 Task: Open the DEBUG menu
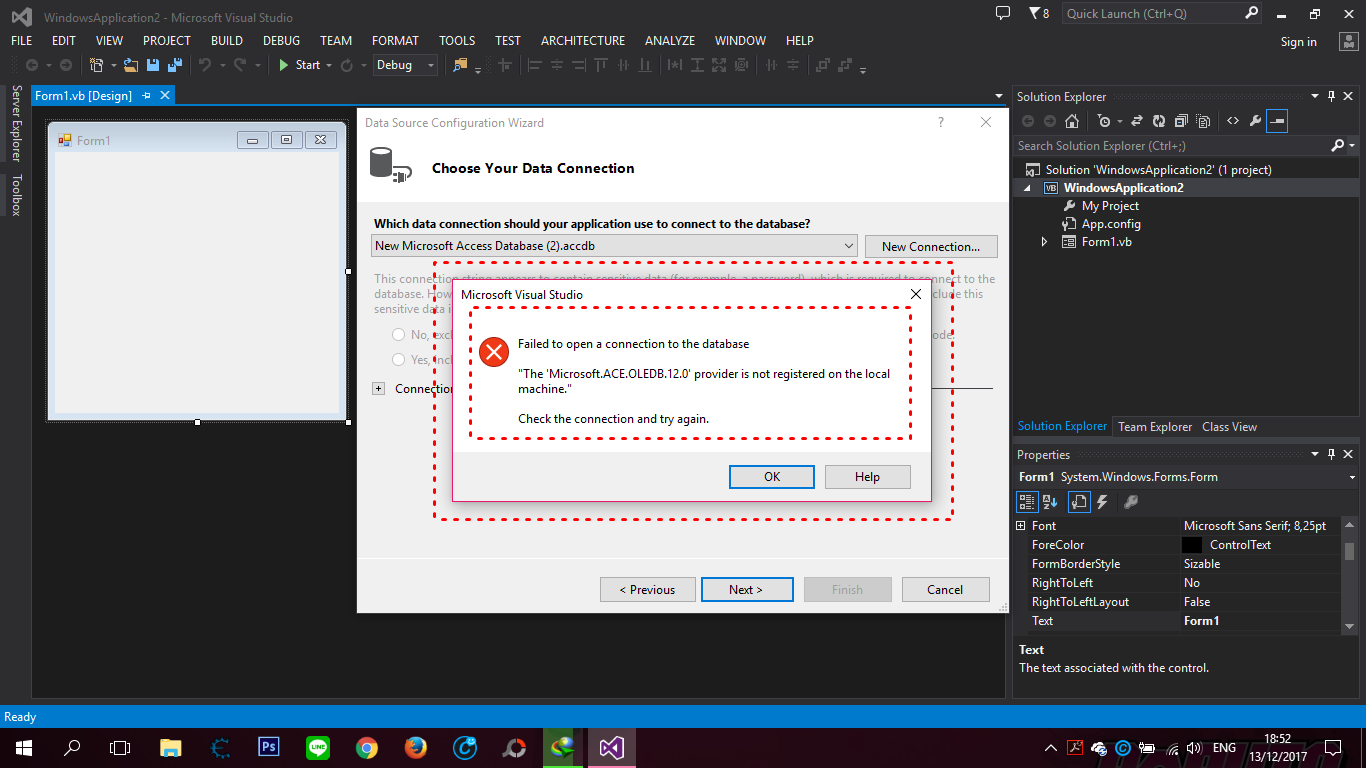click(x=281, y=40)
